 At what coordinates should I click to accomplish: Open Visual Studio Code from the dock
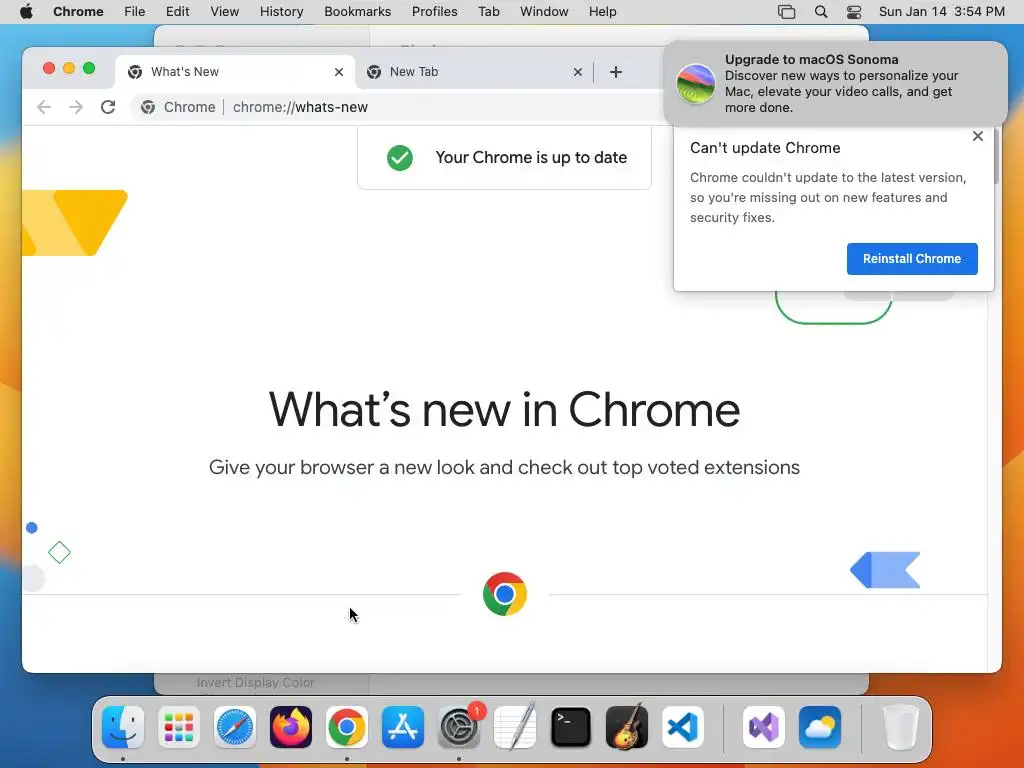(x=682, y=727)
